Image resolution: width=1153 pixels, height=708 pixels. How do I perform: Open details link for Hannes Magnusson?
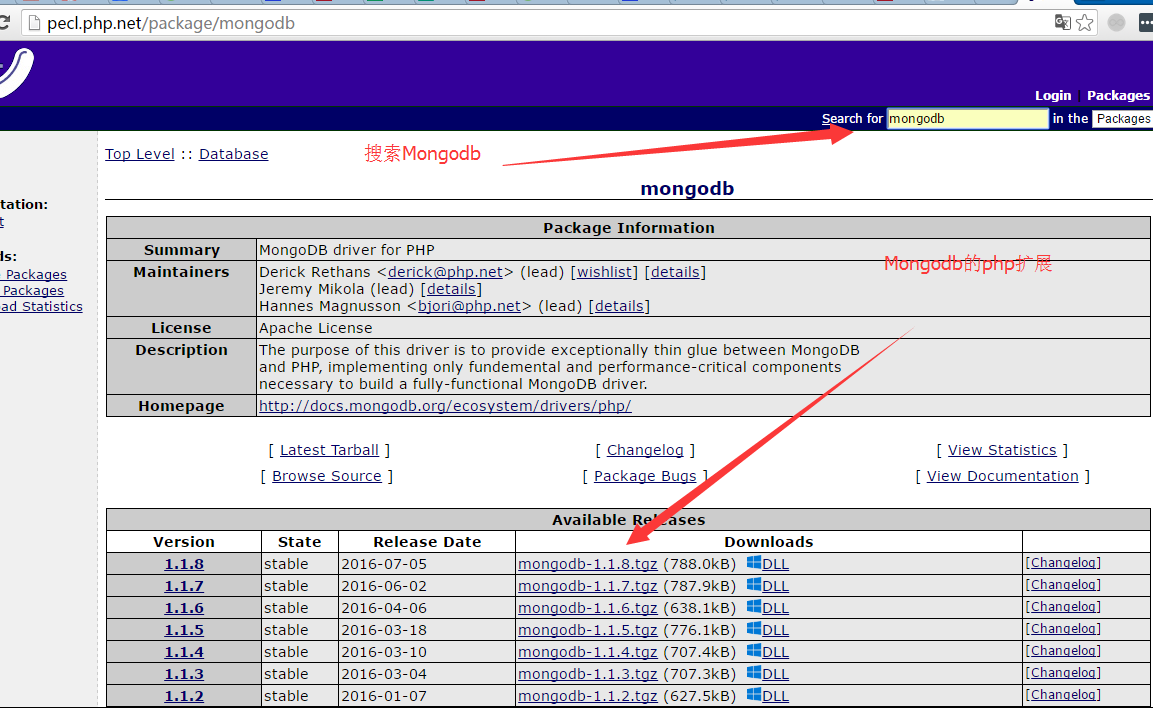pos(619,306)
